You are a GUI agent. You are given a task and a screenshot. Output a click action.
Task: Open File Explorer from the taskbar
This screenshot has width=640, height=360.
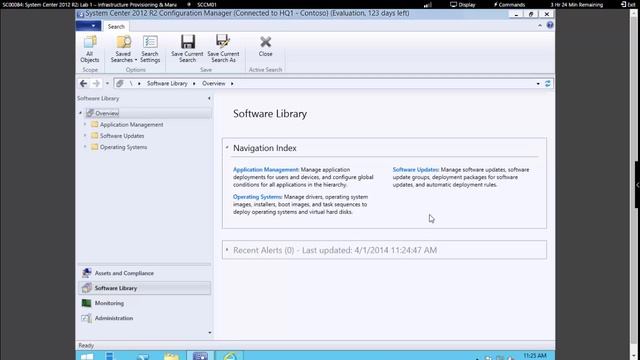171,356
